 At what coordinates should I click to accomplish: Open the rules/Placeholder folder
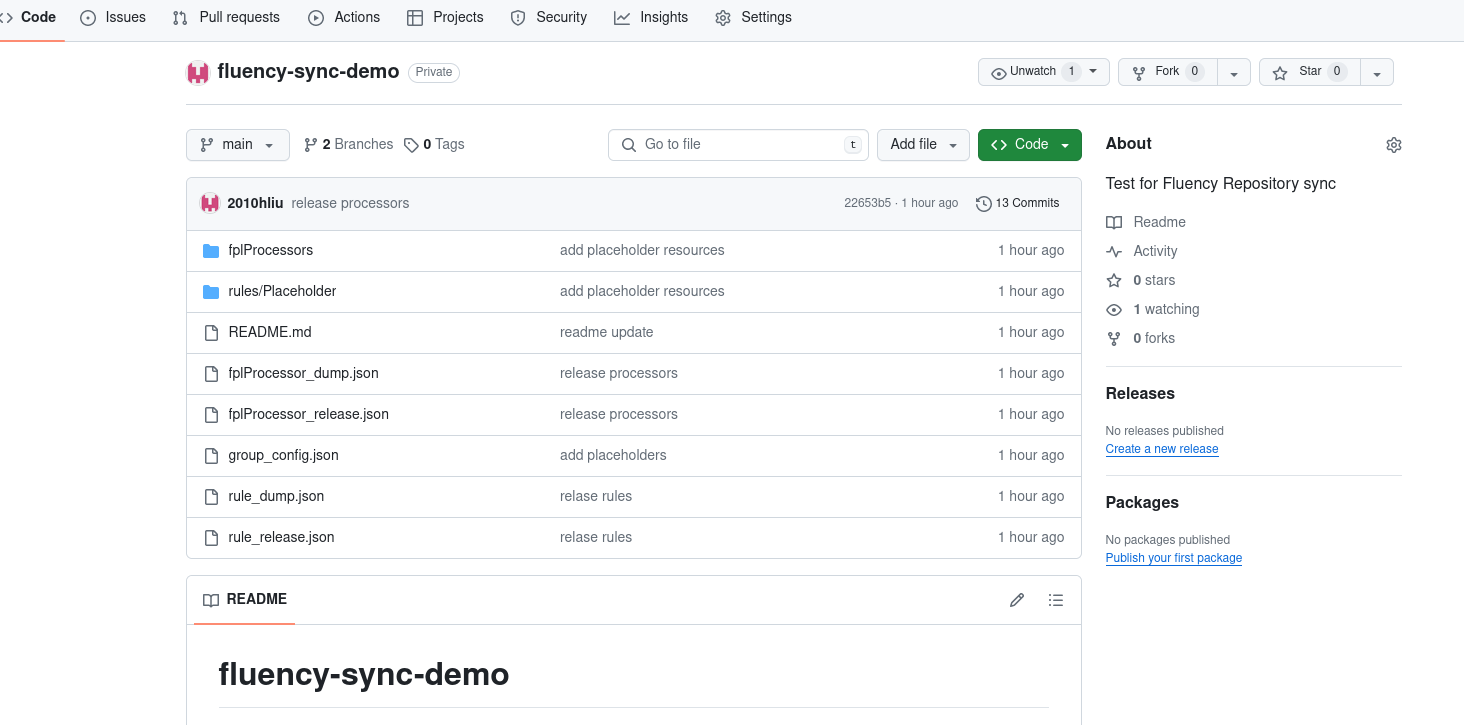pos(282,291)
